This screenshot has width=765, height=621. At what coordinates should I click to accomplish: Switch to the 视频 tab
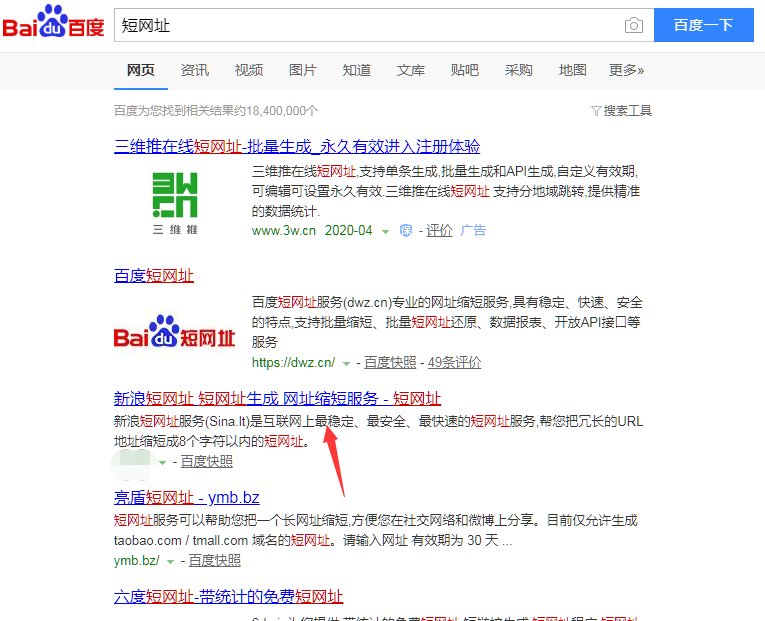click(x=249, y=70)
